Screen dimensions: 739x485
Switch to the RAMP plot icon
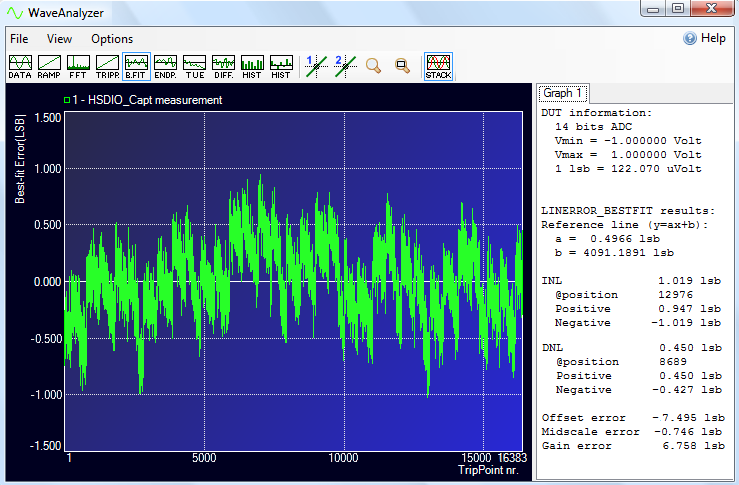pyautogui.click(x=48, y=67)
